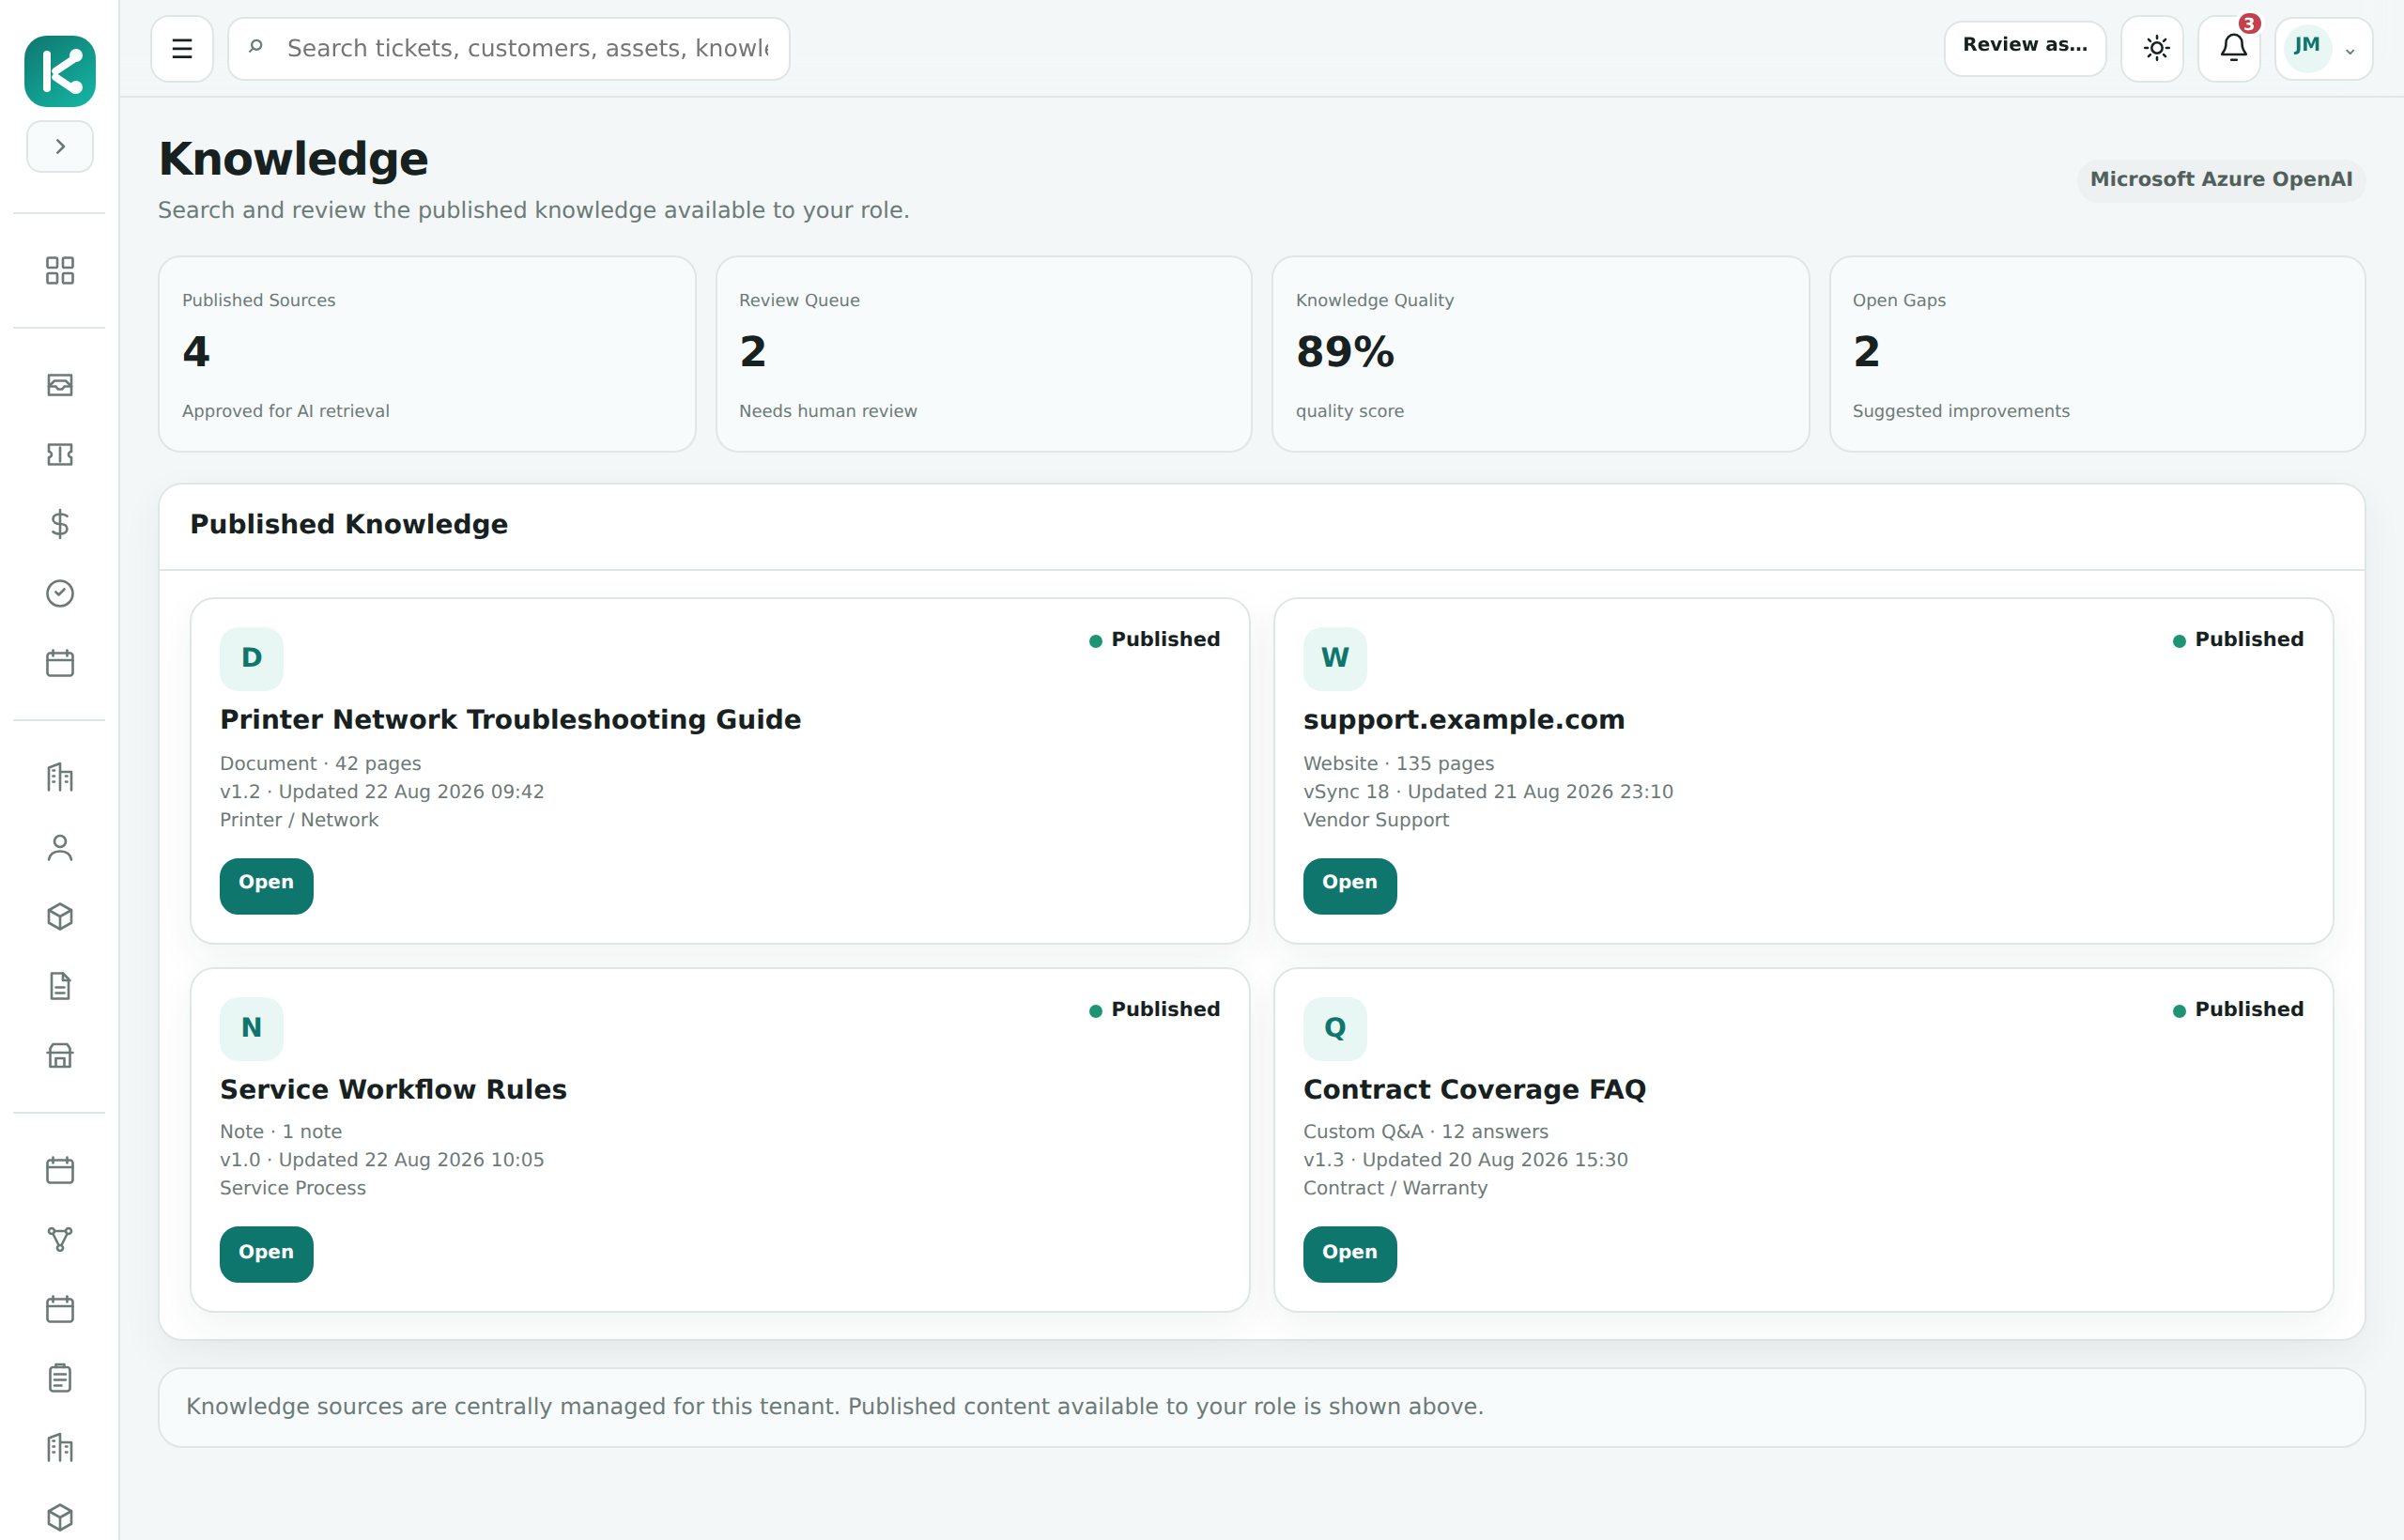
Task: Open the 'Review as...' selector
Action: click(2025, 48)
